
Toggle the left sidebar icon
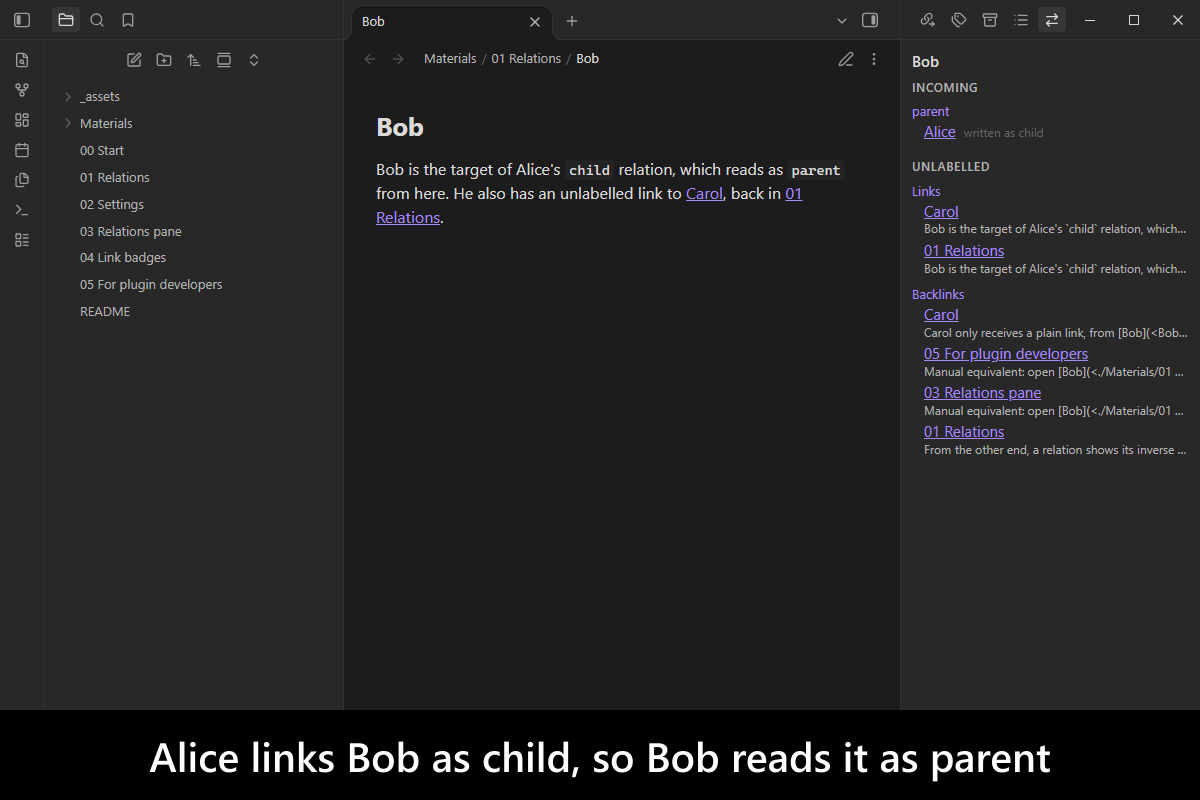point(22,20)
